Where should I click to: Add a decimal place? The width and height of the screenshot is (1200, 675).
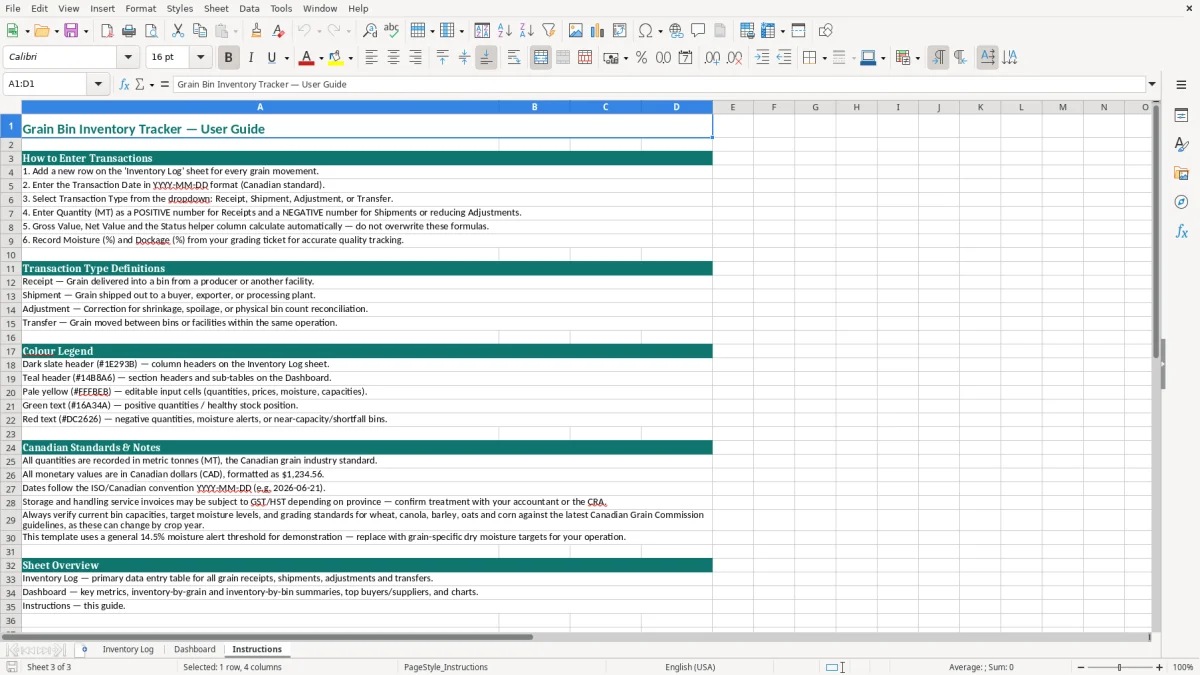click(712, 58)
